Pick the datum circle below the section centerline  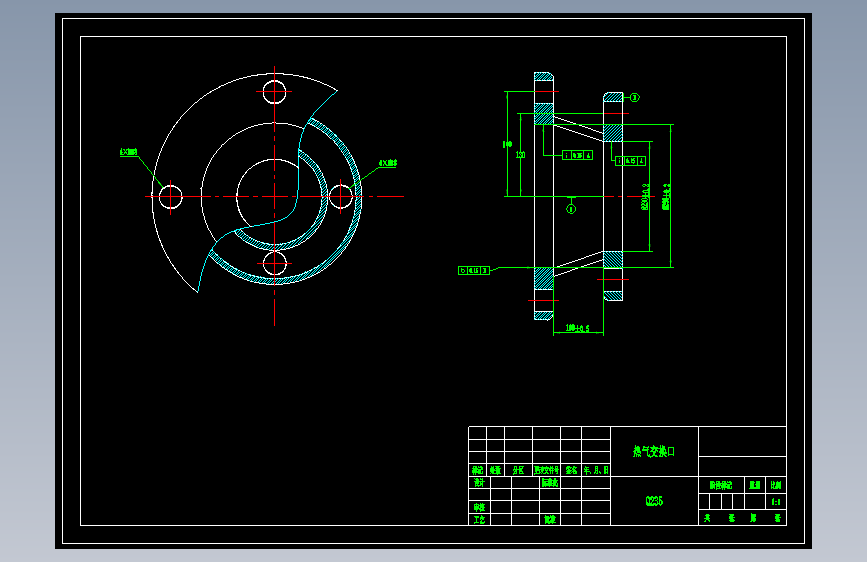pyautogui.click(x=571, y=209)
